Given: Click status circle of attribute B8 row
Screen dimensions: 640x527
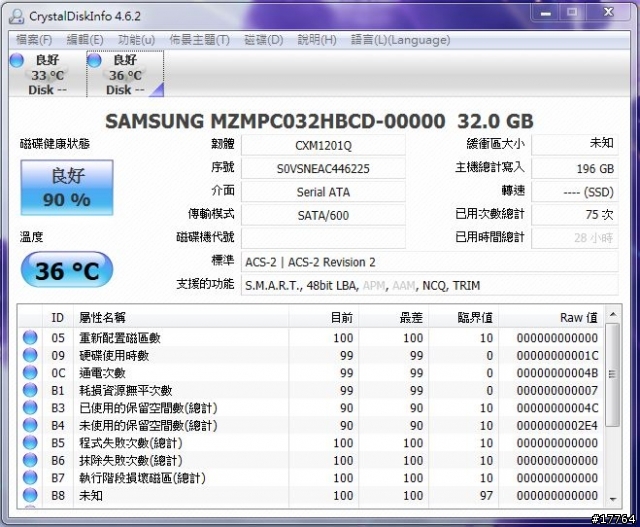Looking at the screenshot, I should pos(30,495).
